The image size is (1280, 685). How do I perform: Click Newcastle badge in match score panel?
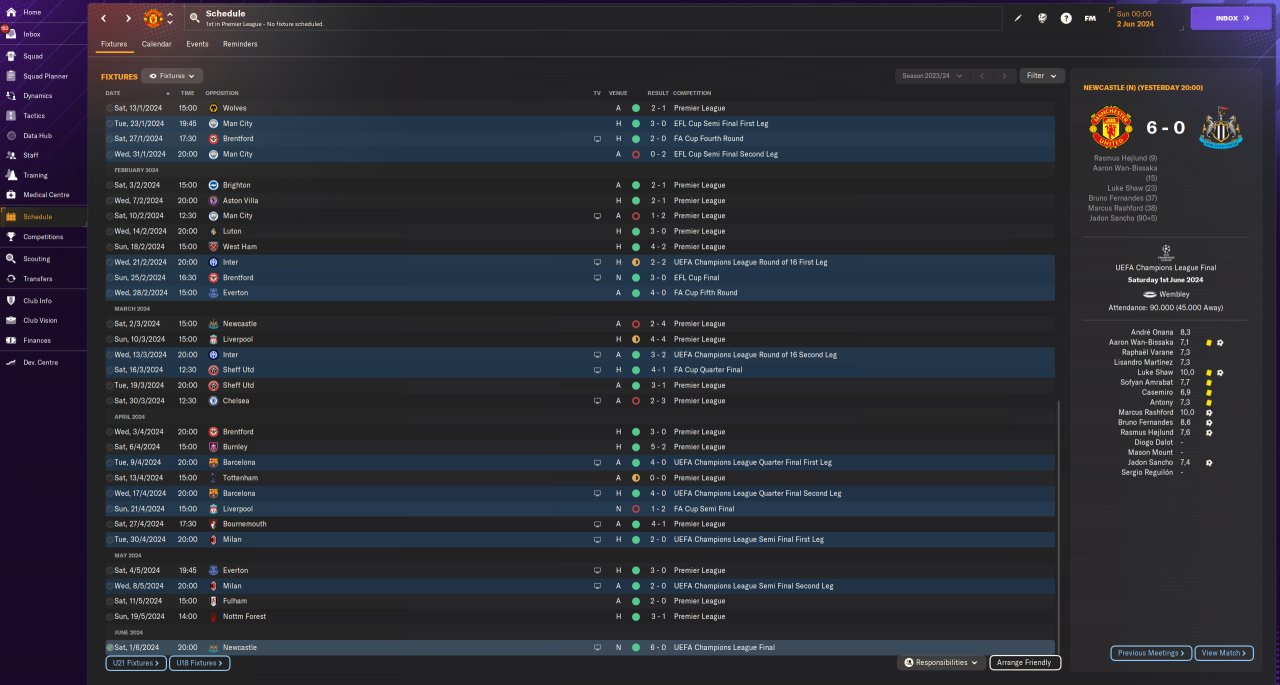click(x=1220, y=129)
